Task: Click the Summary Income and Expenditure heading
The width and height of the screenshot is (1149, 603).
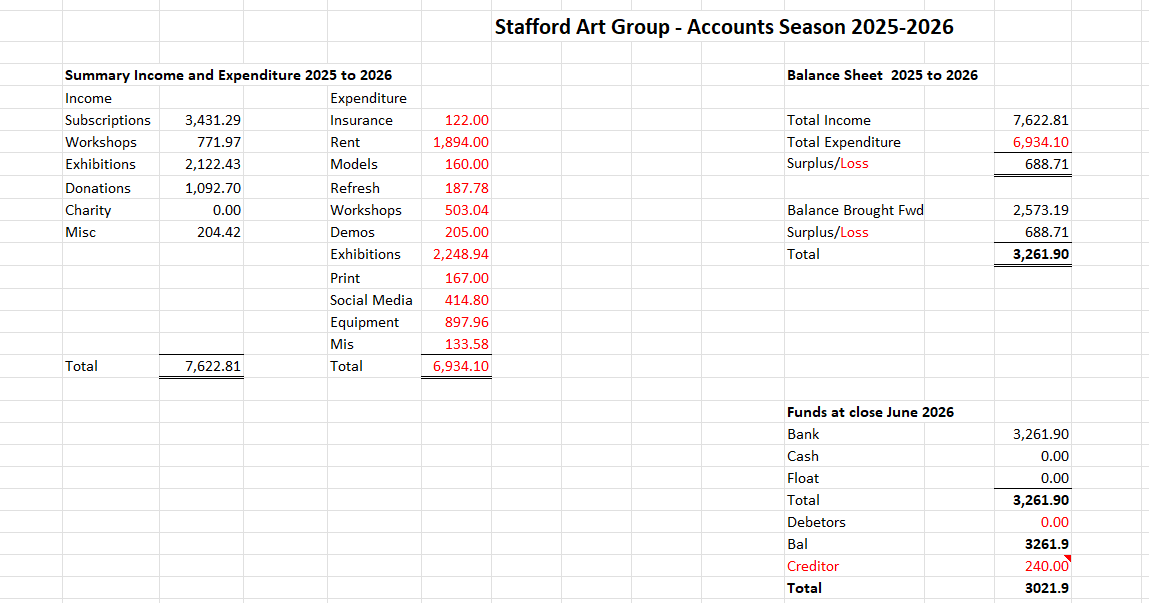Action: click(x=228, y=75)
